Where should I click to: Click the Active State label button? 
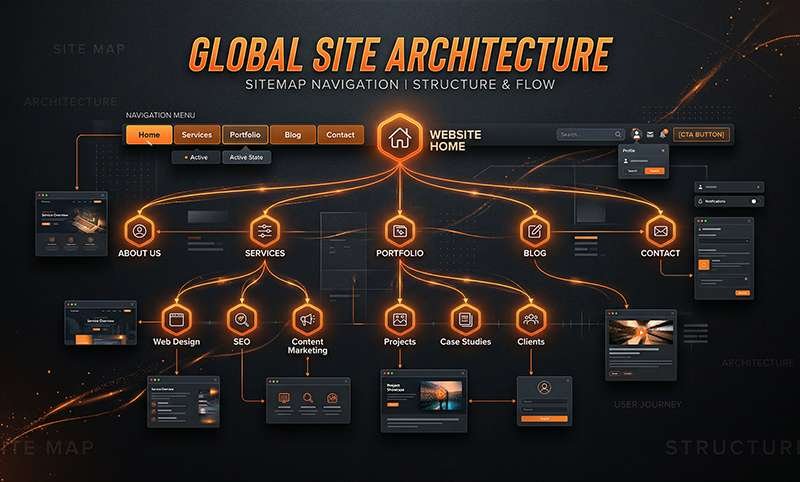pyautogui.click(x=246, y=157)
